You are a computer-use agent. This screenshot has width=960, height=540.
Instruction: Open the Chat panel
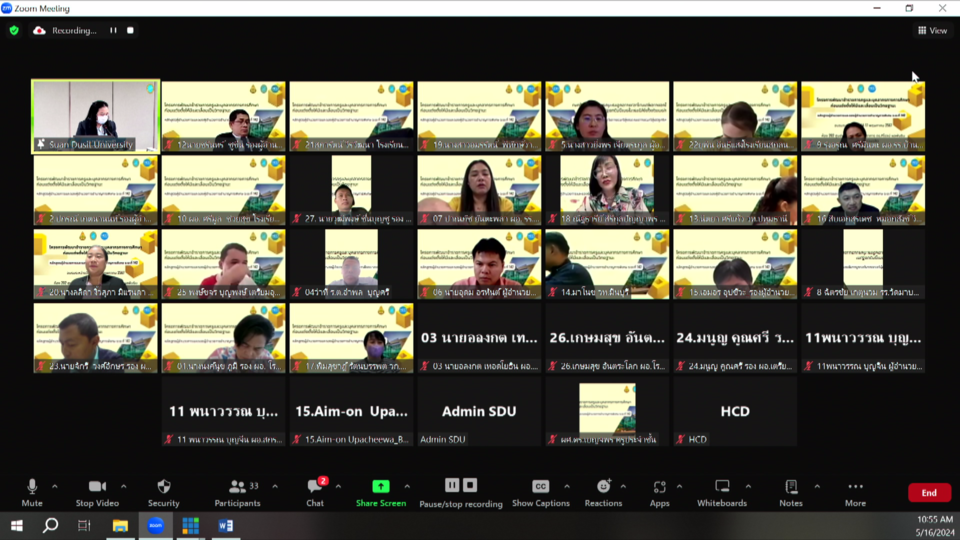pos(314,487)
